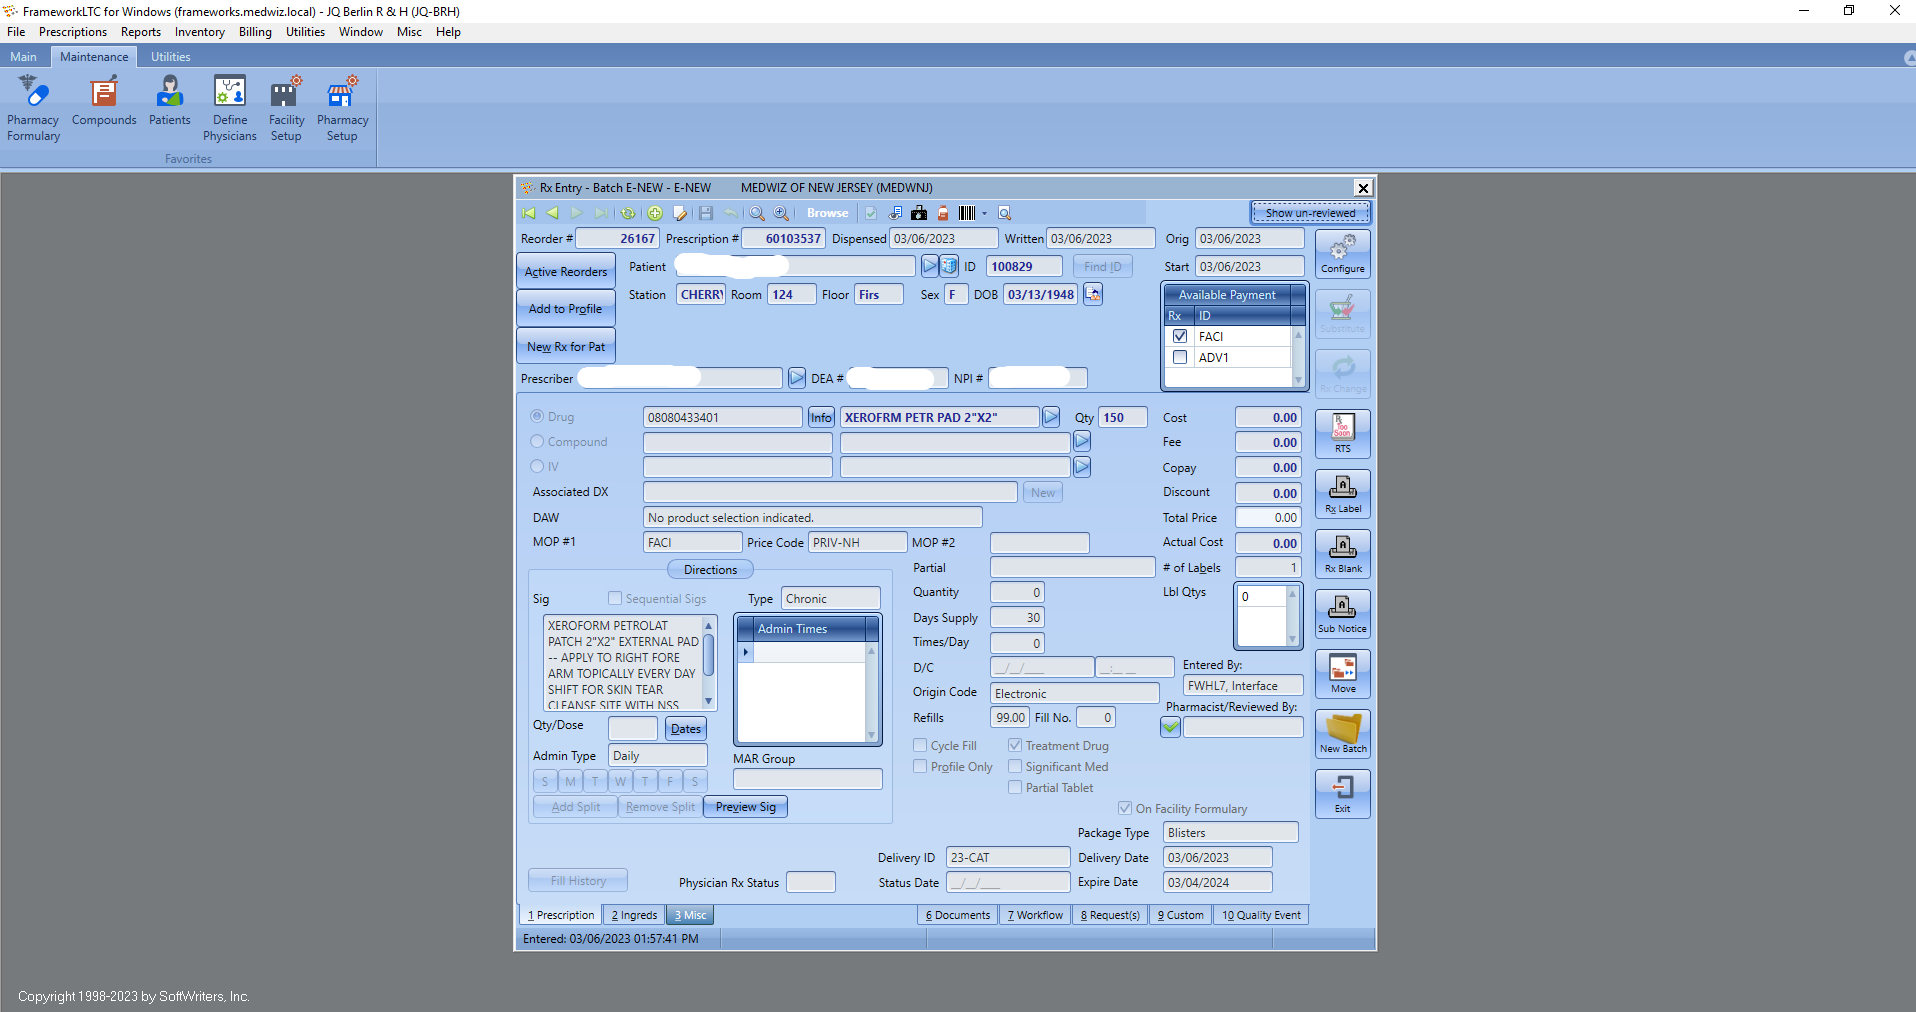Open the Compounds maintenance icon
1916x1012 pixels.
[104, 101]
